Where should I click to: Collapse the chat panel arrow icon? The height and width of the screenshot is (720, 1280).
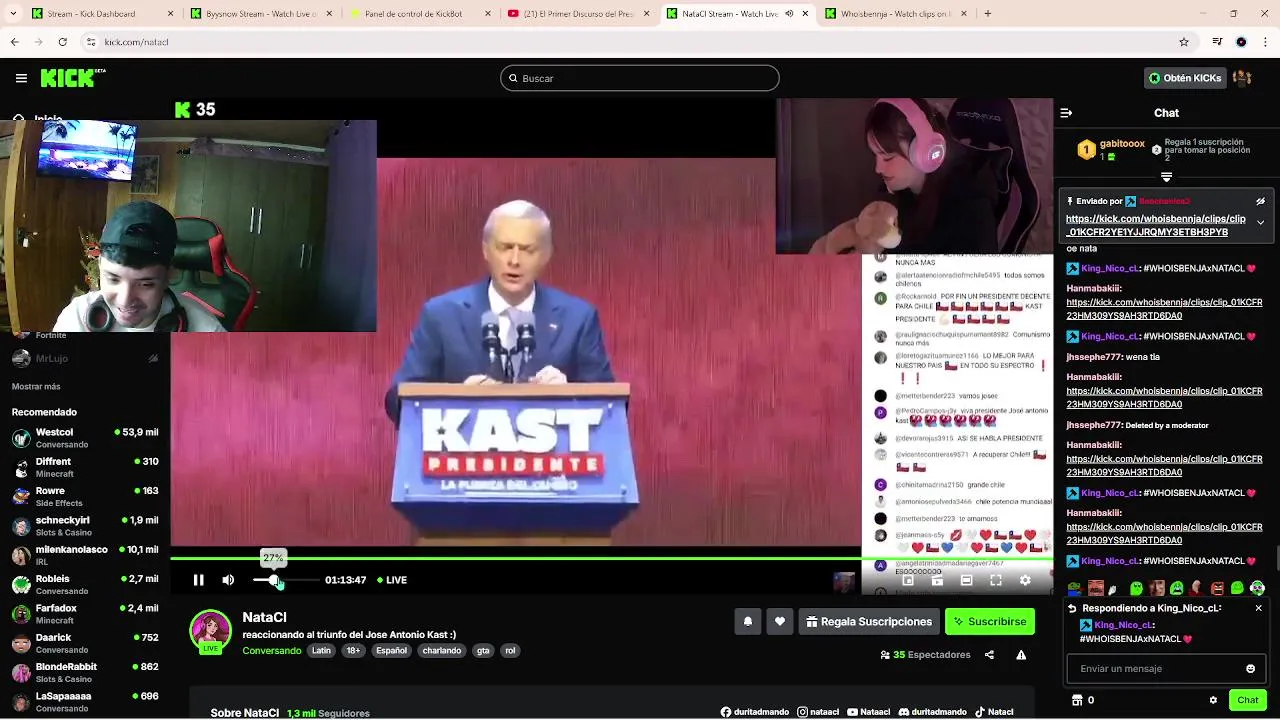(x=1066, y=113)
